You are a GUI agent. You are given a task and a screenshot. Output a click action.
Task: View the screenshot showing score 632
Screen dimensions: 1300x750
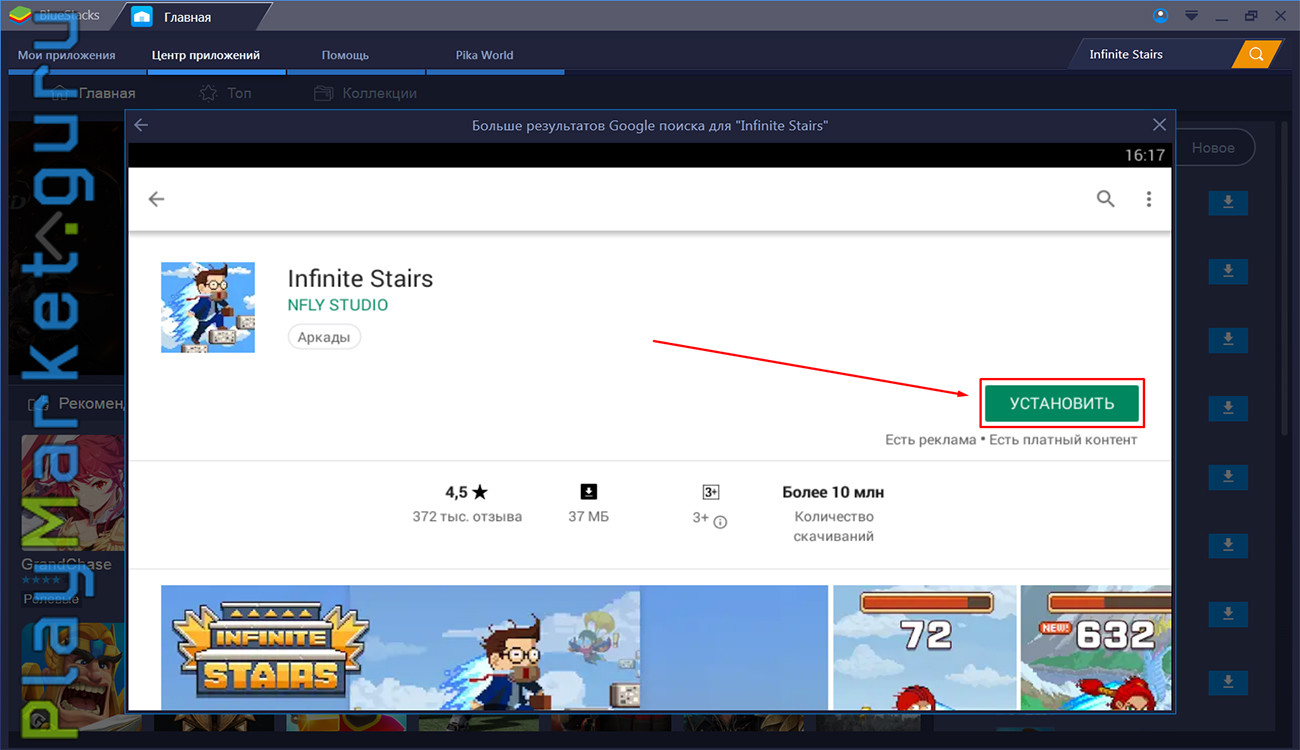pyautogui.click(x=1095, y=647)
